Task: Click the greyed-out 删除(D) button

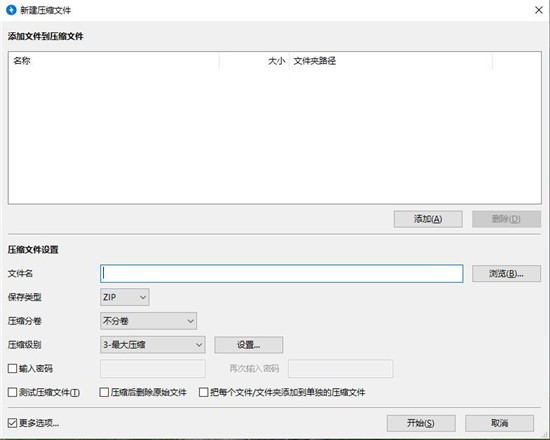Action: click(x=506, y=219)
